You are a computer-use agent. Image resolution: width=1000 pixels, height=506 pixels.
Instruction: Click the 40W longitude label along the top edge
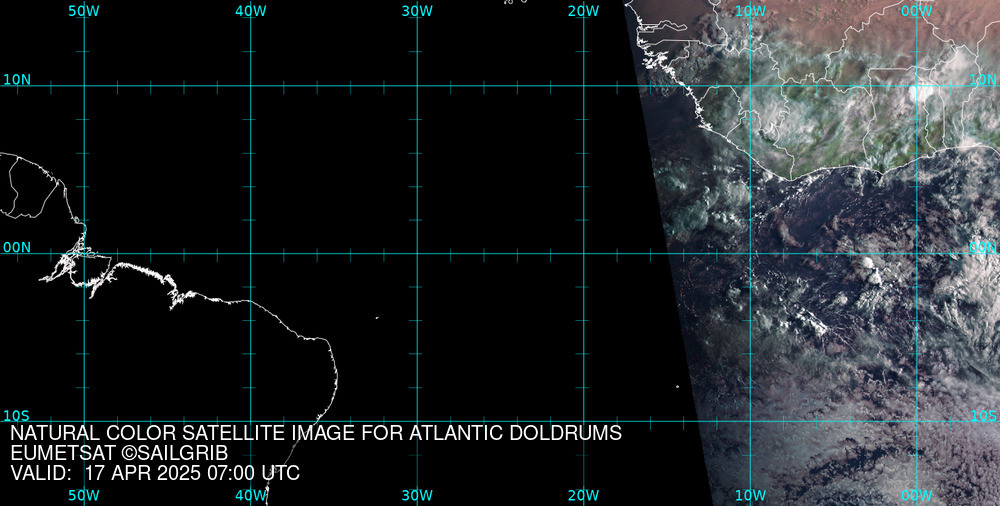tap(251, 11)
